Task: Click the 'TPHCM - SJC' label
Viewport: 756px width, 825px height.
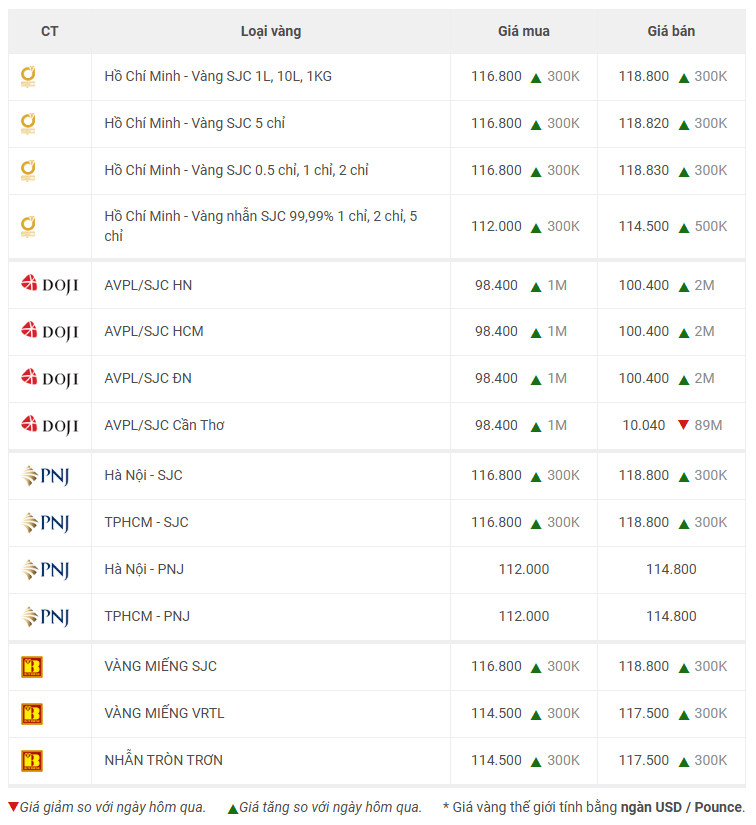Action: (146, 522)
